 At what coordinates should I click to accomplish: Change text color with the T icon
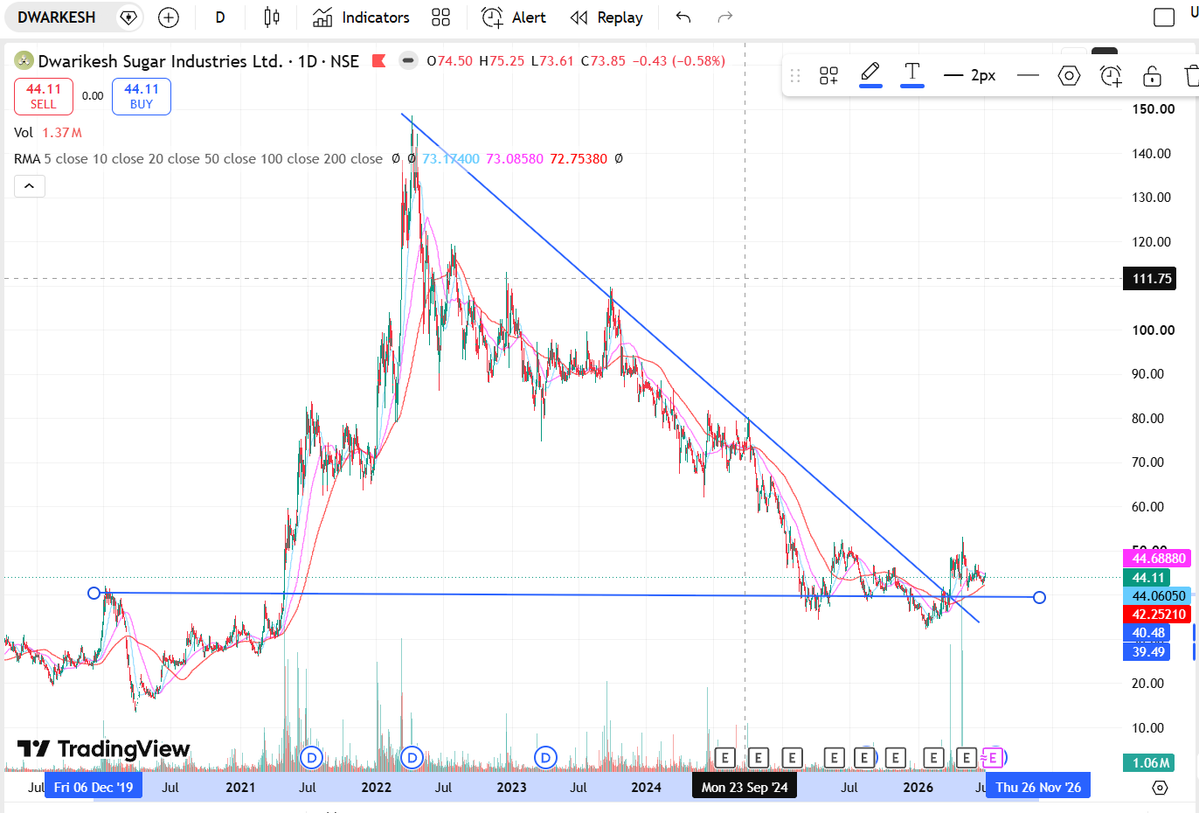[x=911, y=74]
